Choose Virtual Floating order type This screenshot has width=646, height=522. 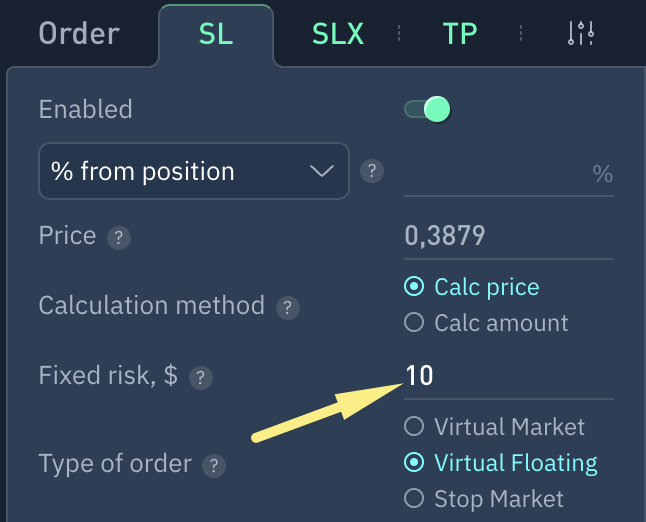tap(413, 463)
